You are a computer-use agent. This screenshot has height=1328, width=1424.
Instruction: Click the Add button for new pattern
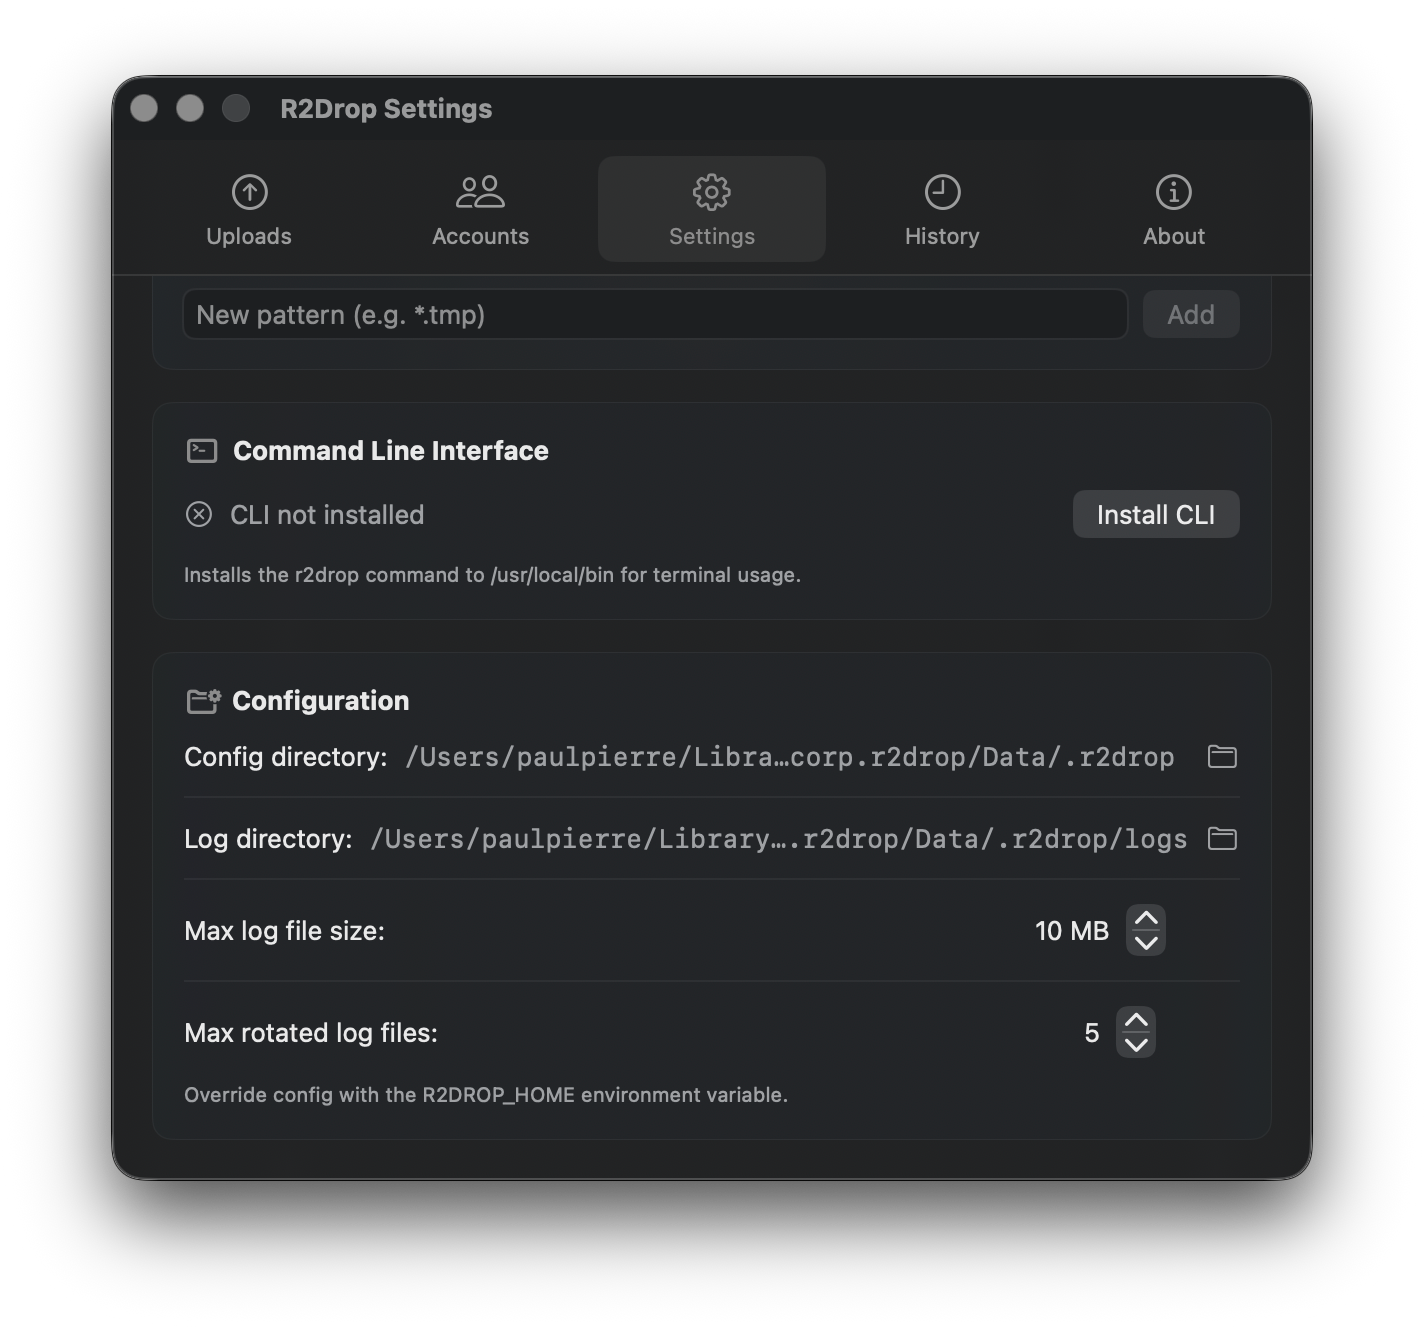pos(1190,314)
